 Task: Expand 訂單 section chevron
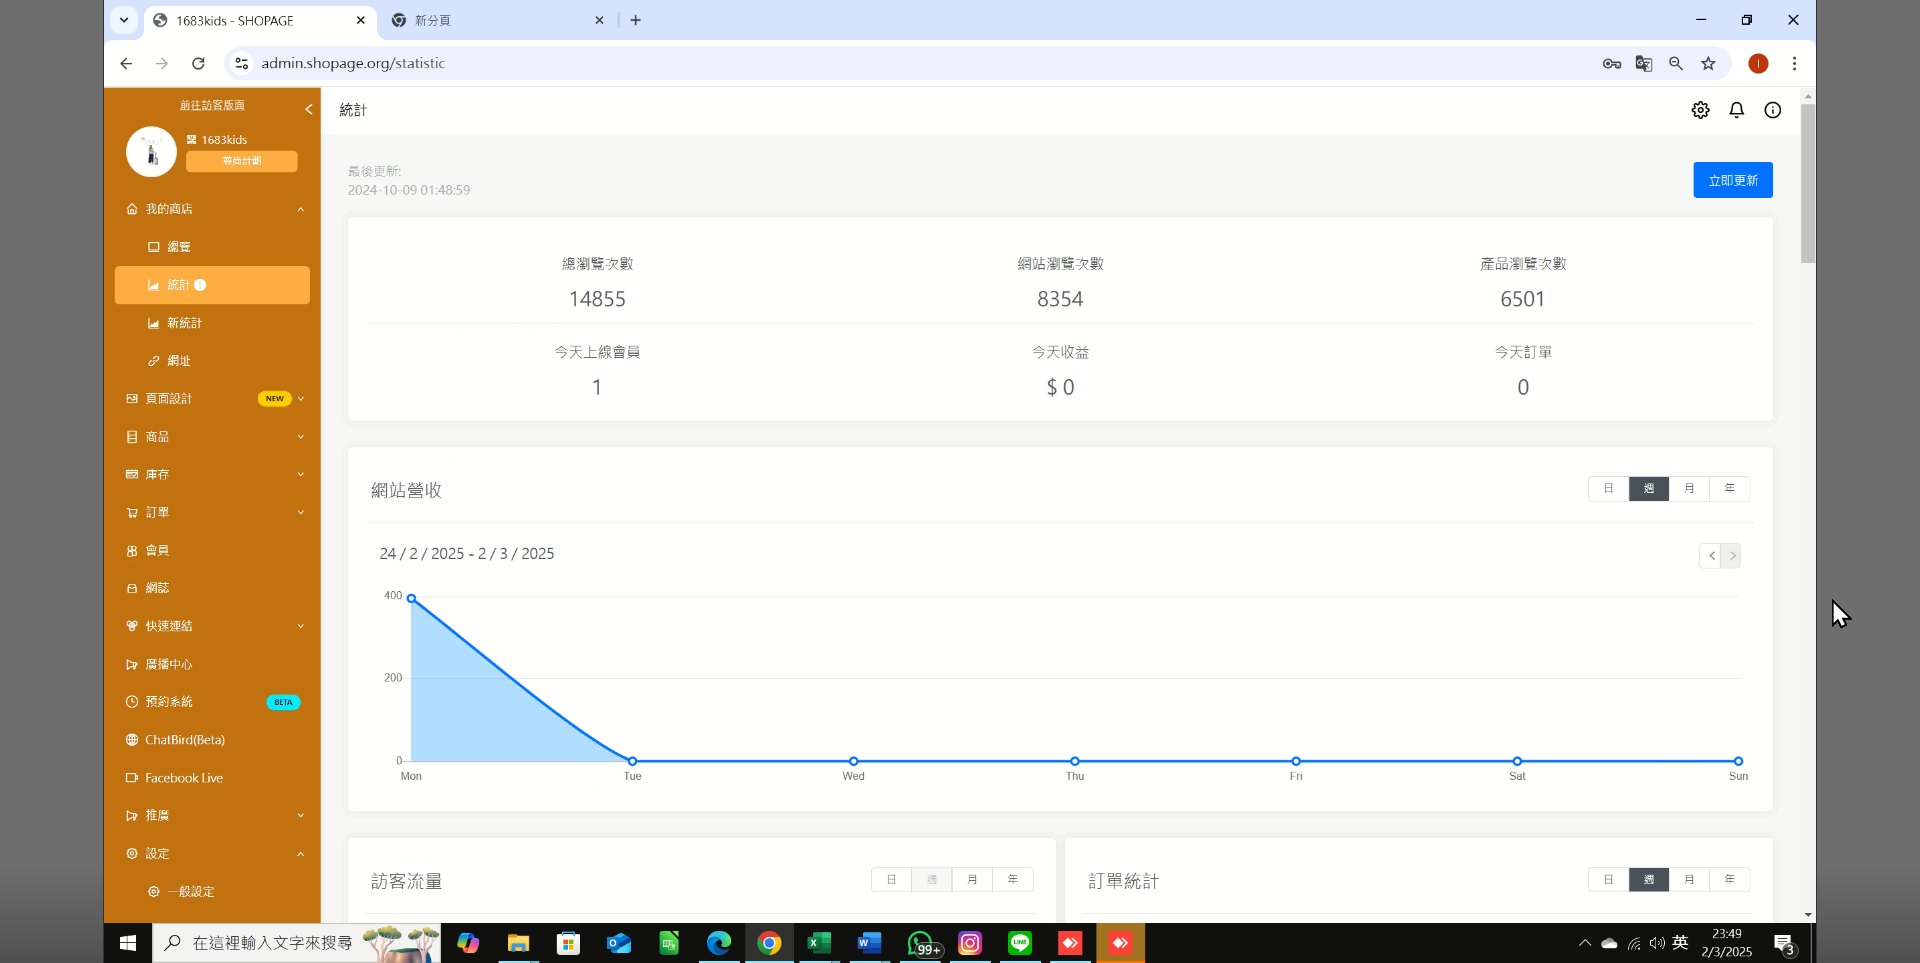300,513
